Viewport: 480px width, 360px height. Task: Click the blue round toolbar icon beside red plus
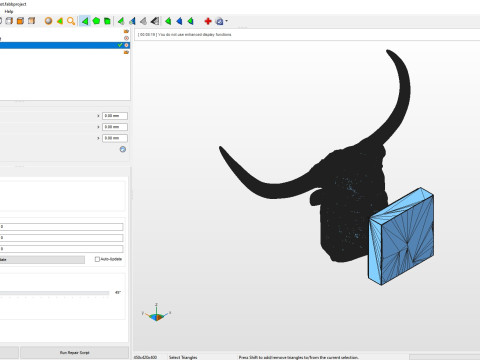pyautogui.click(x=219, y=21)
